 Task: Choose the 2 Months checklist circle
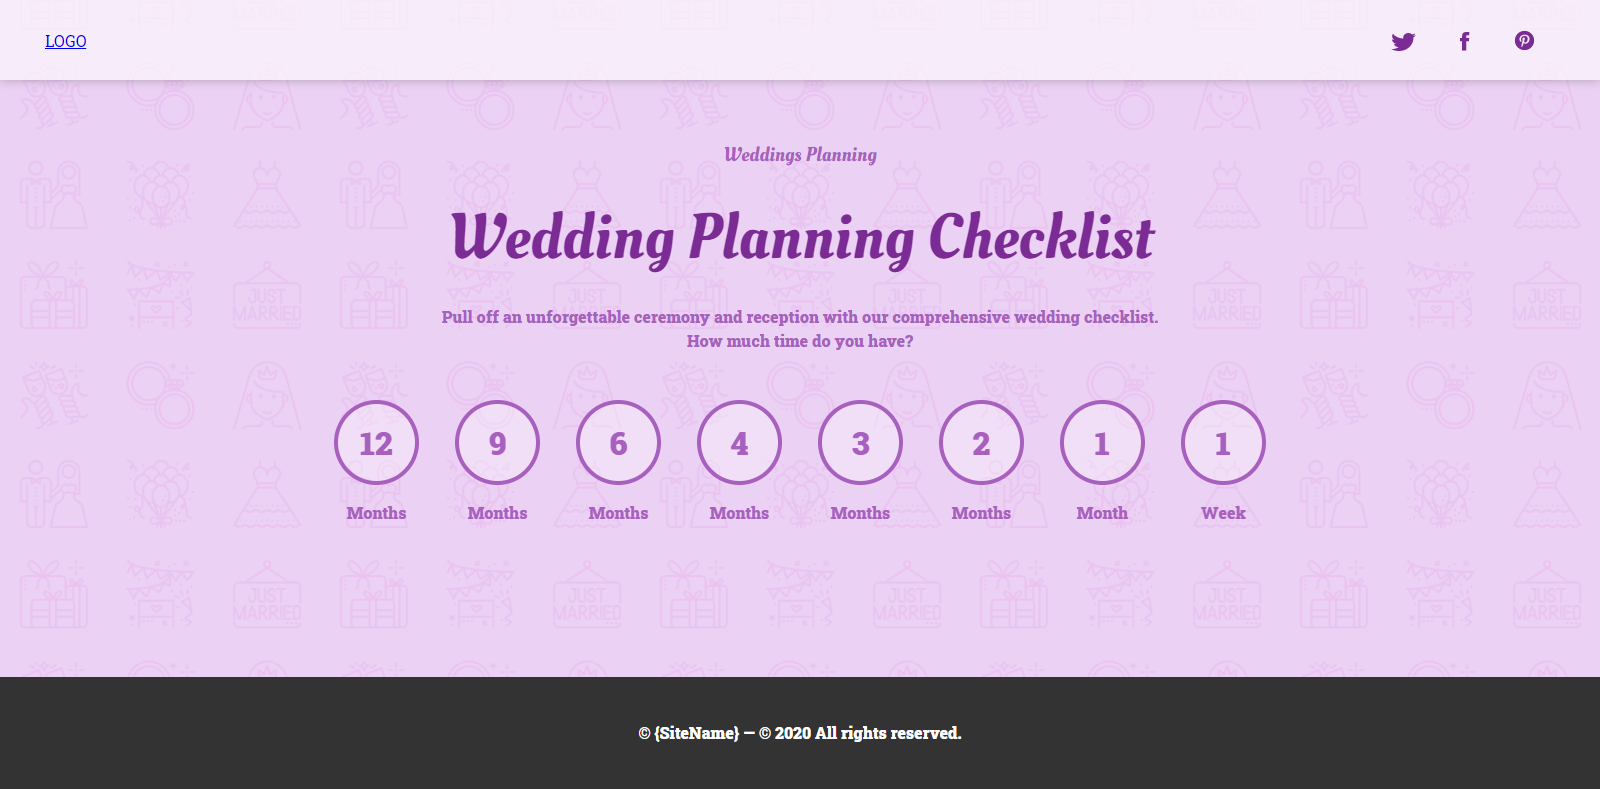[x=981, y=443]
